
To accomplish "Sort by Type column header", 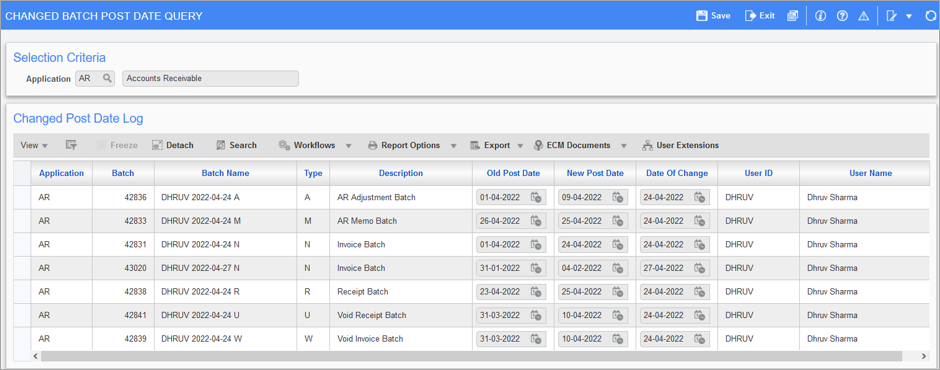I will tap(313, 173).
